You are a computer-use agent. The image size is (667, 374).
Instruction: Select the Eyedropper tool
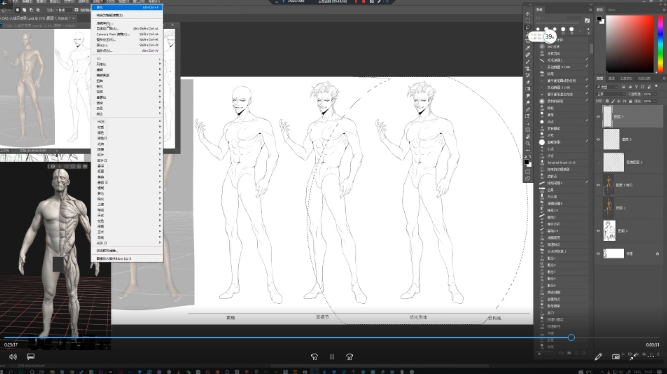[x=528, y=48]
